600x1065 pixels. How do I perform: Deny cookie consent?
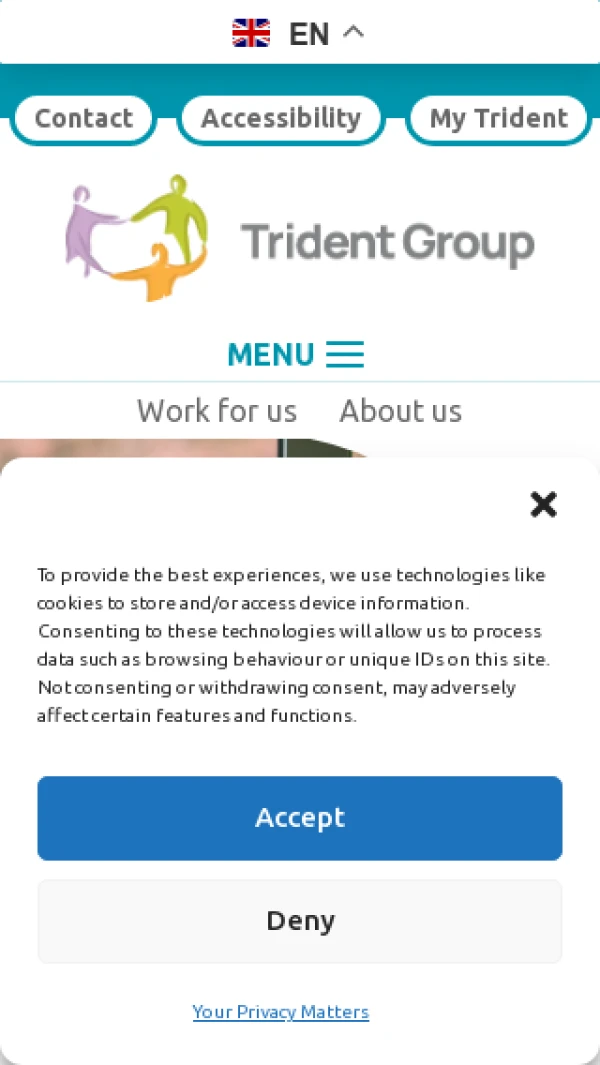[x=300, y=921]
